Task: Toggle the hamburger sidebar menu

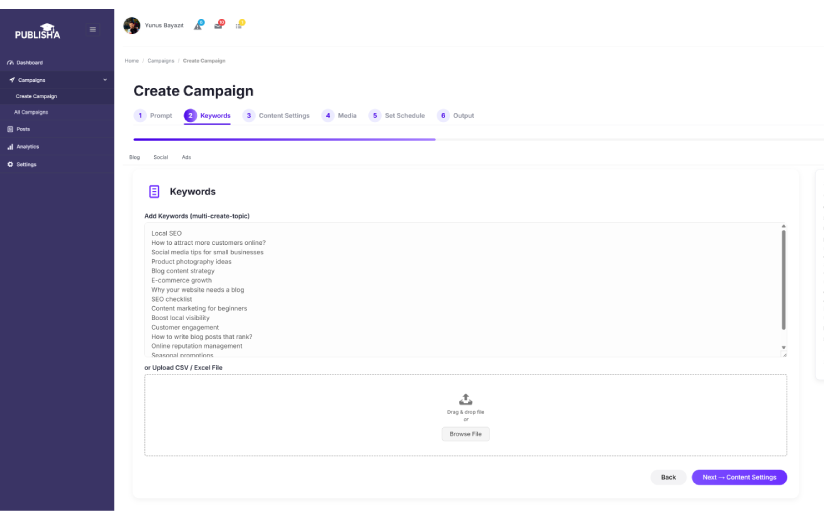Action: [93, 29]
